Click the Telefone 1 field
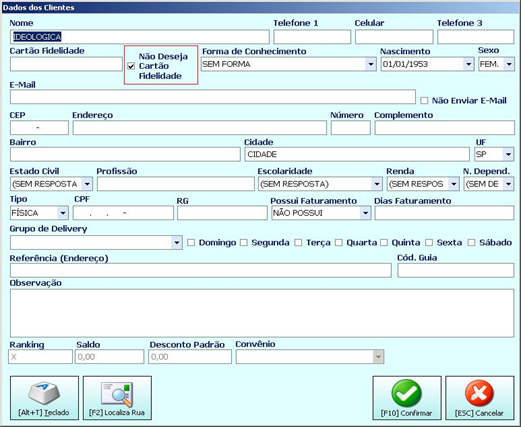 pos(312,37)
